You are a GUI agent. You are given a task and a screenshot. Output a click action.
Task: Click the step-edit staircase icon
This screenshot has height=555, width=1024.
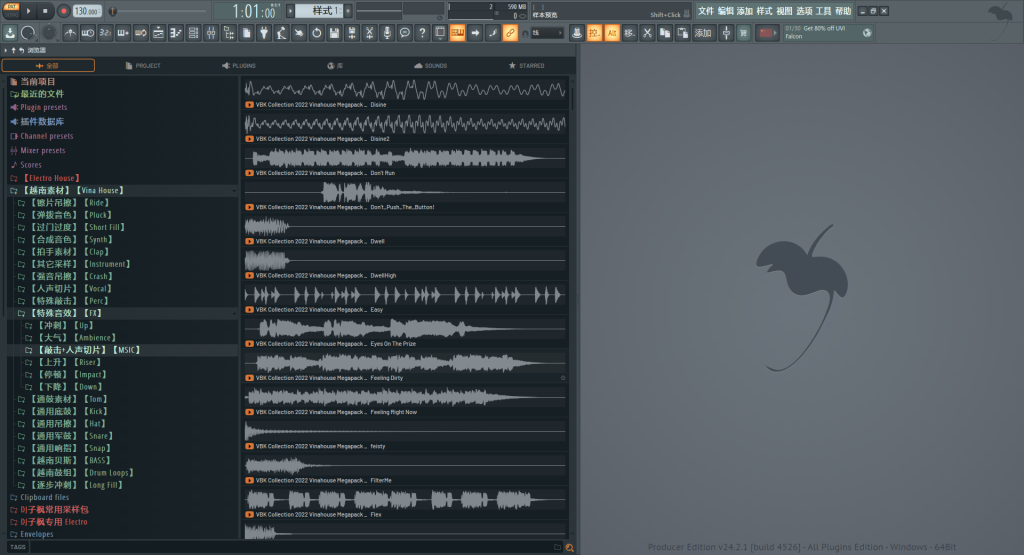(176, 33)
